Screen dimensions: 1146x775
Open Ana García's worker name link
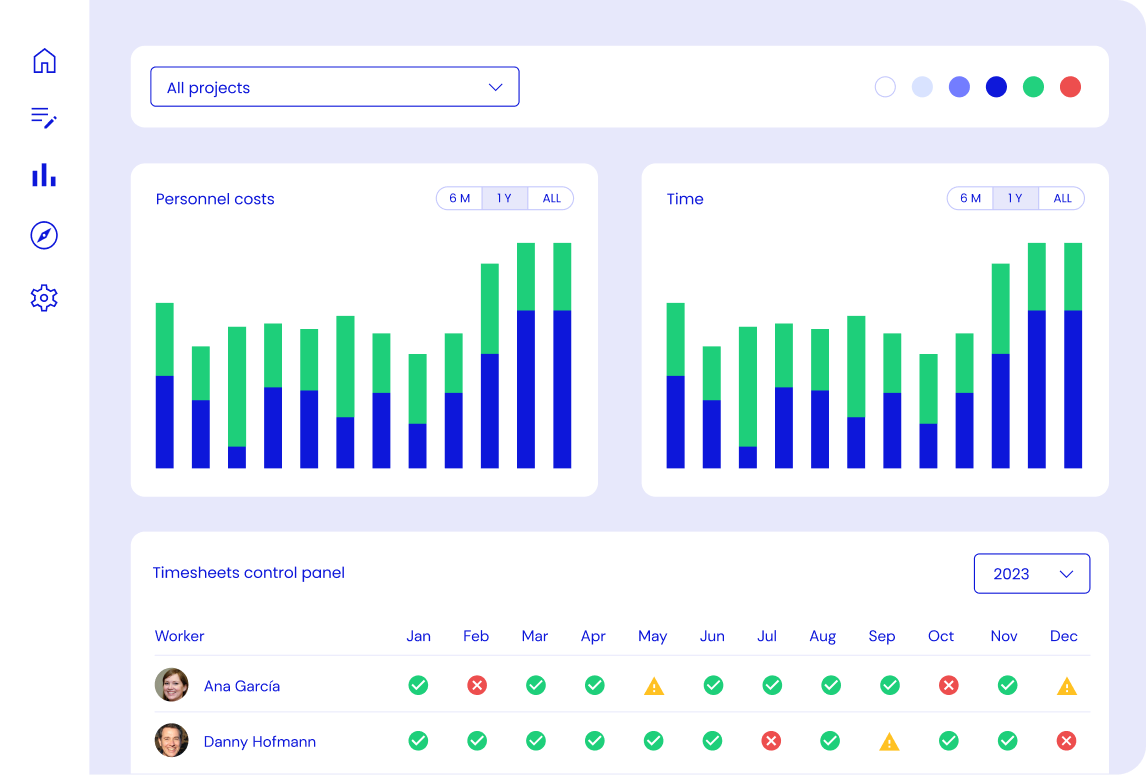(242, 686)
